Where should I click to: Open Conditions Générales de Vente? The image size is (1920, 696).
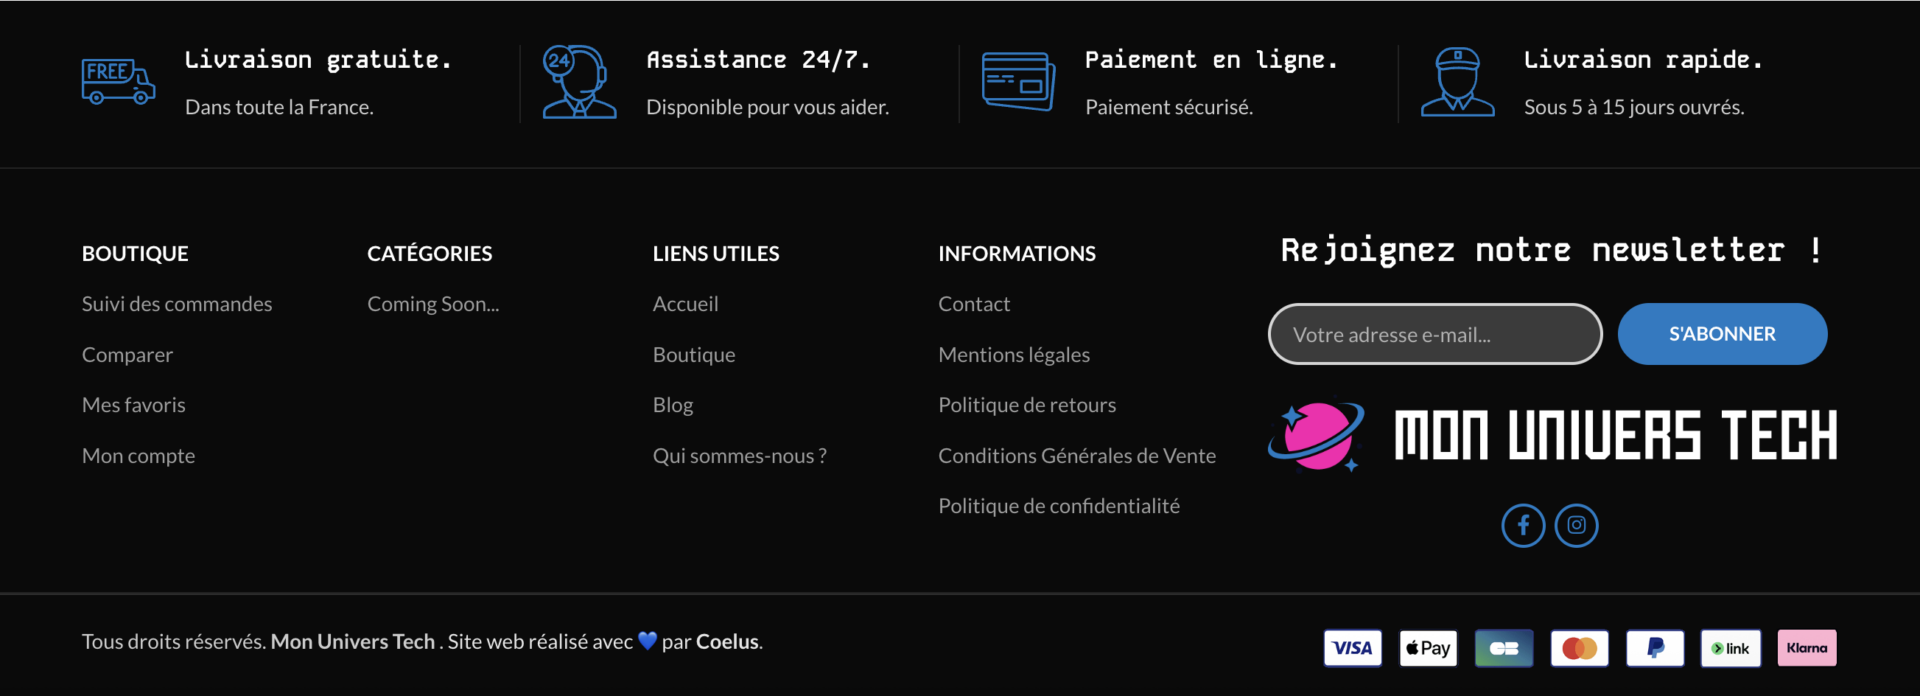1077,455
